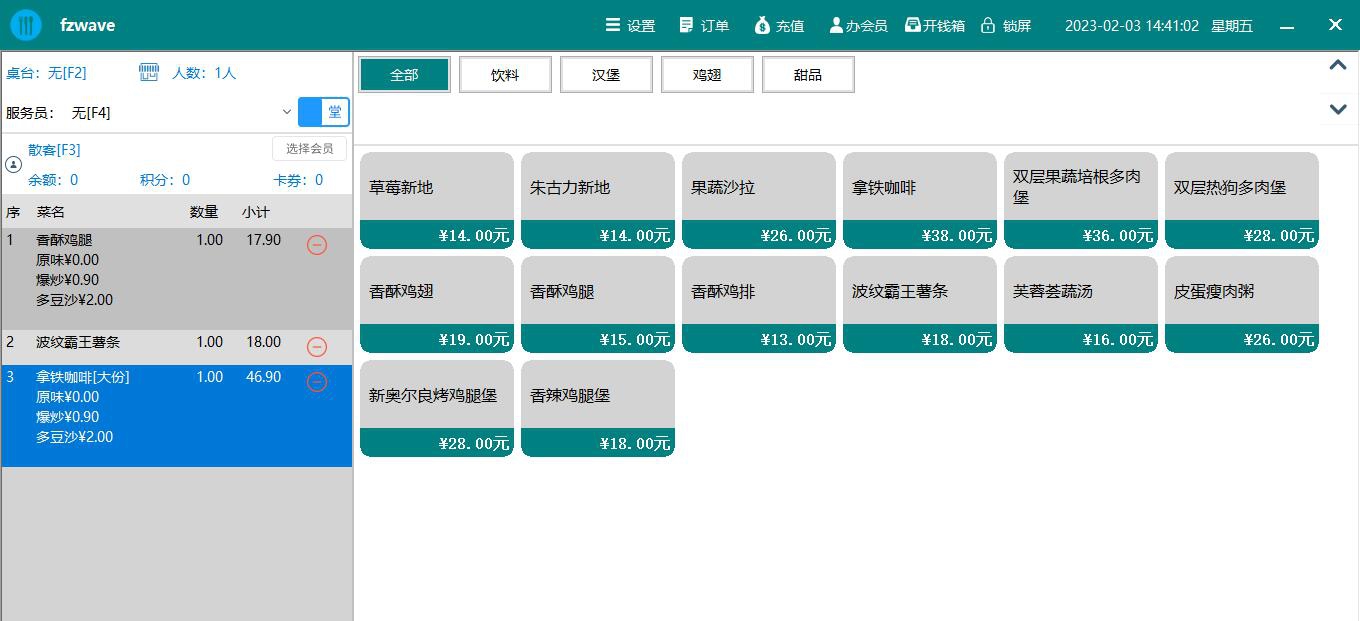Image resolution: width=1360 pixels, height=621 pixels.
Task: Open the 设置 settings menu
Action: (x=629, y=25)
